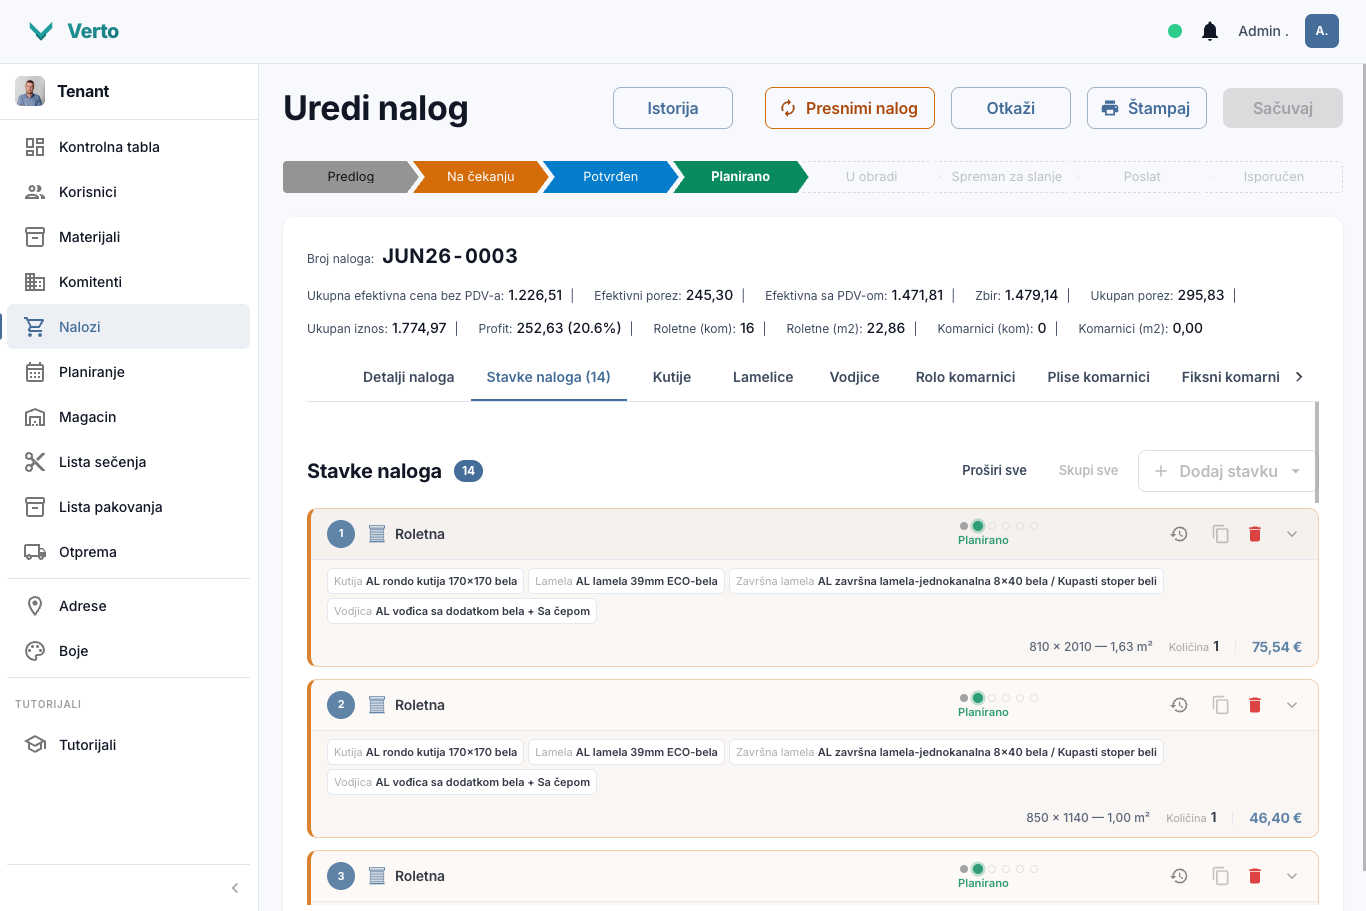Delete item 1 Roletna

(1255, 534)
